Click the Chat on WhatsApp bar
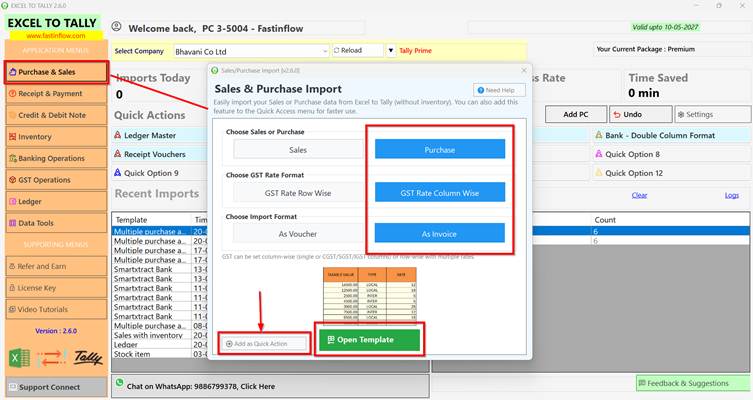 pos(271,386)
